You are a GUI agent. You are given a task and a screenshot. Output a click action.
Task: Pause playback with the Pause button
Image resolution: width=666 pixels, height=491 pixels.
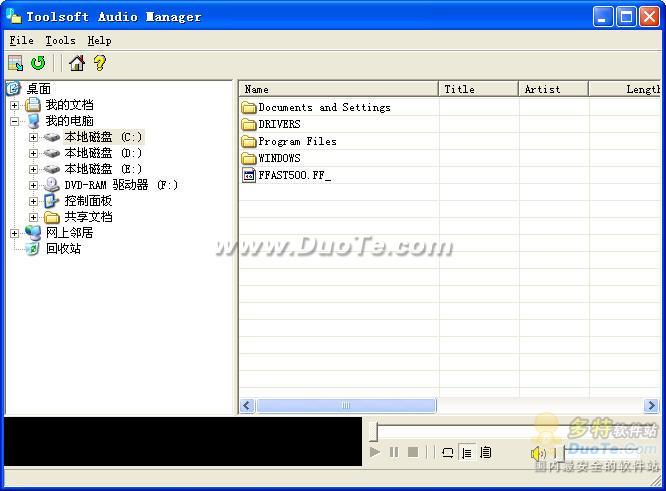[x=394, y=452]
